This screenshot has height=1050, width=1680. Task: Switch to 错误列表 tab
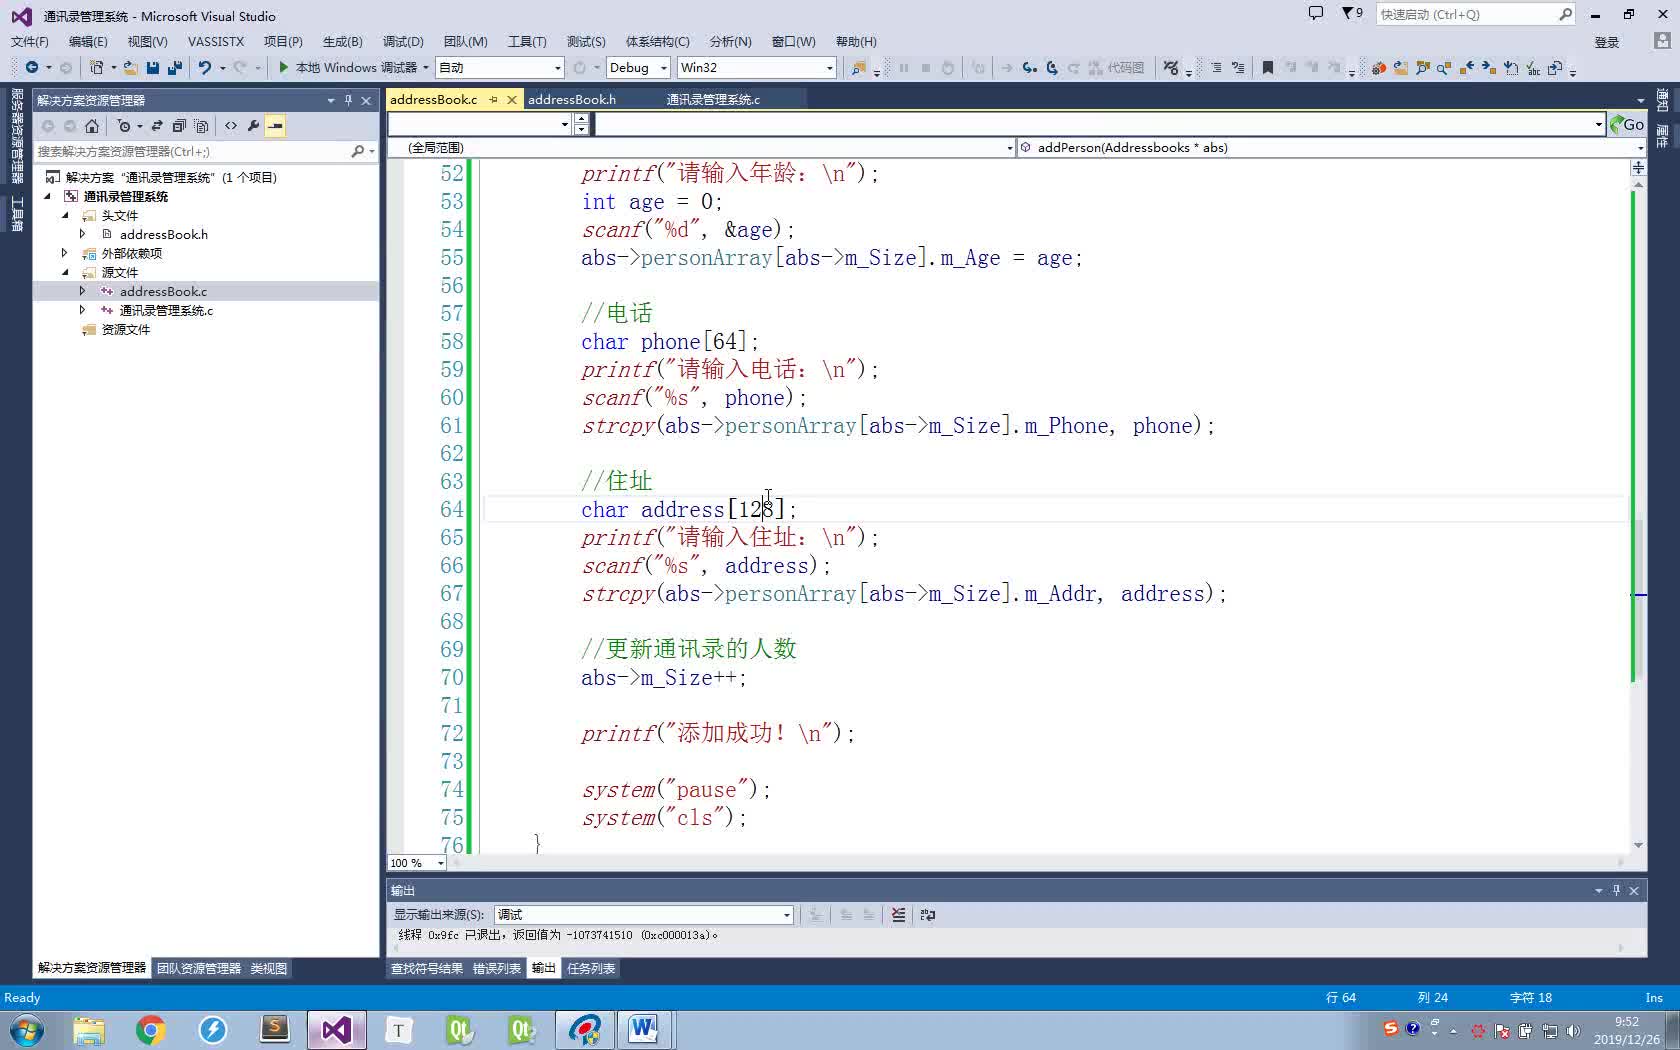496,968
